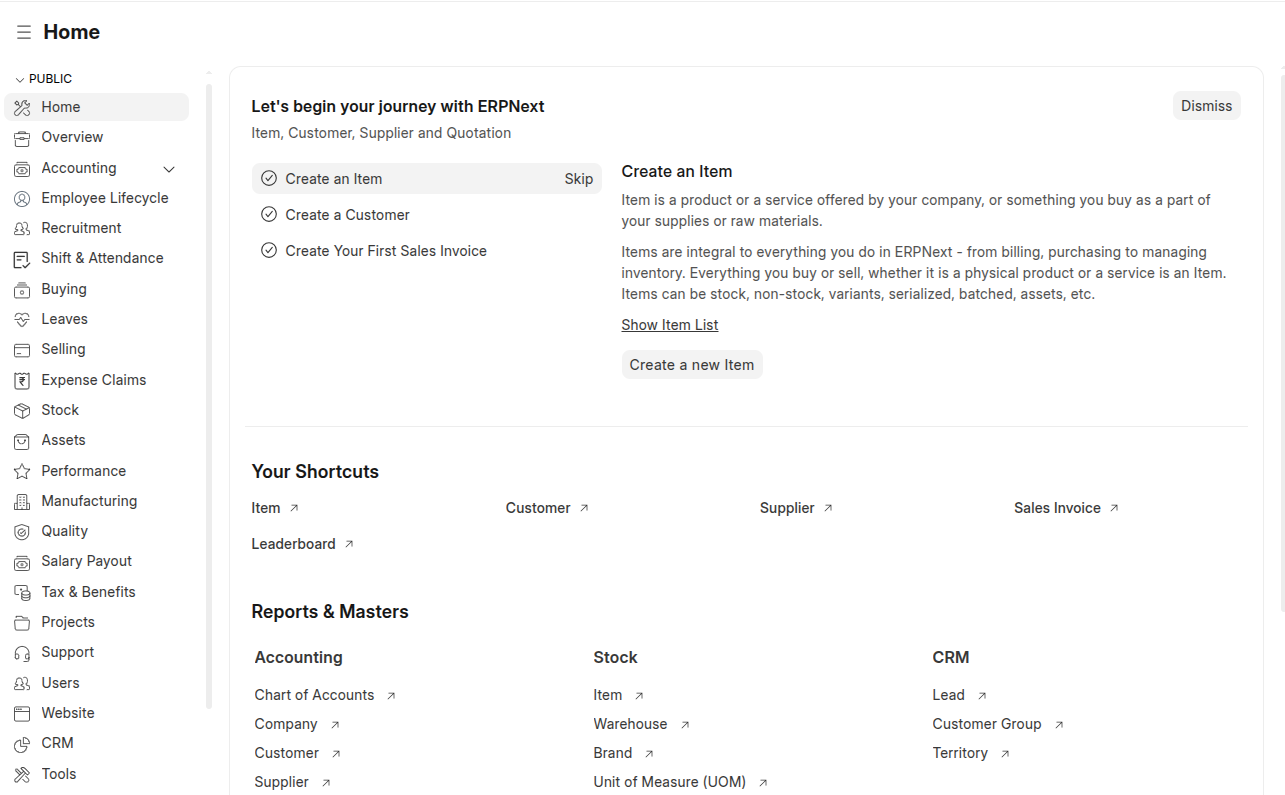Click the Accounting icon in sidebar
Screen dimensions: 1285x795
pos(22,168)
